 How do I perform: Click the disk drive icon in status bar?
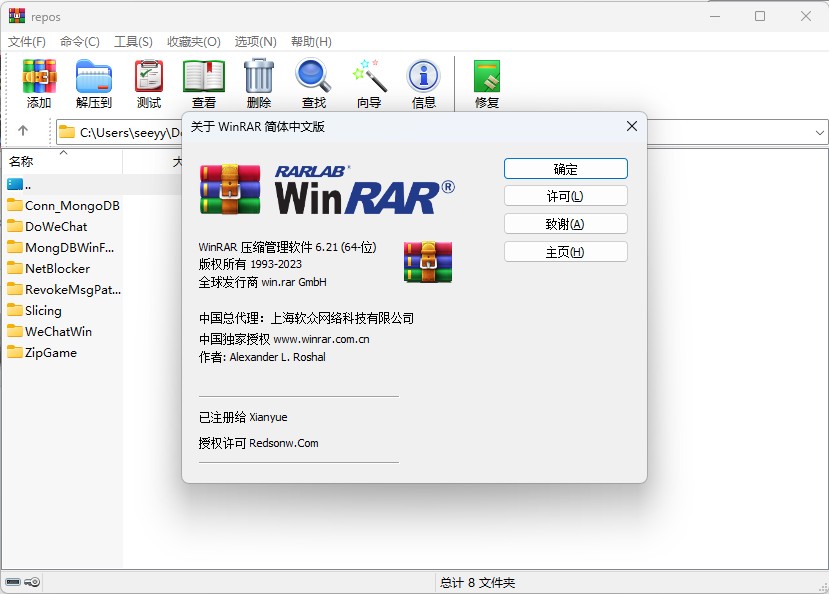(13, 582)
